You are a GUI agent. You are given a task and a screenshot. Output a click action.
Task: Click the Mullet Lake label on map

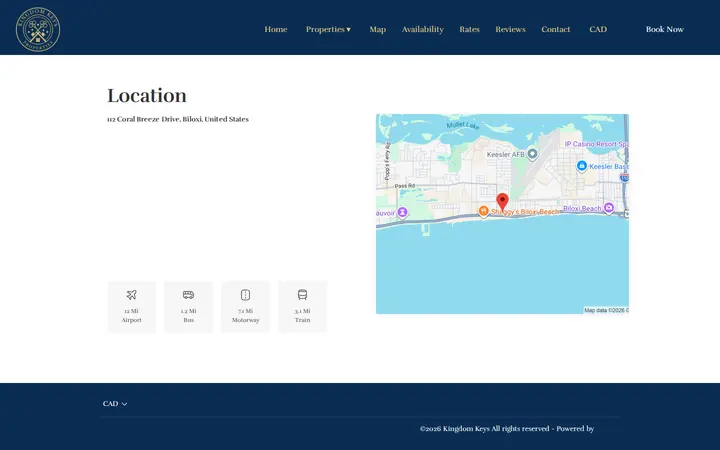tap(463, 125)
